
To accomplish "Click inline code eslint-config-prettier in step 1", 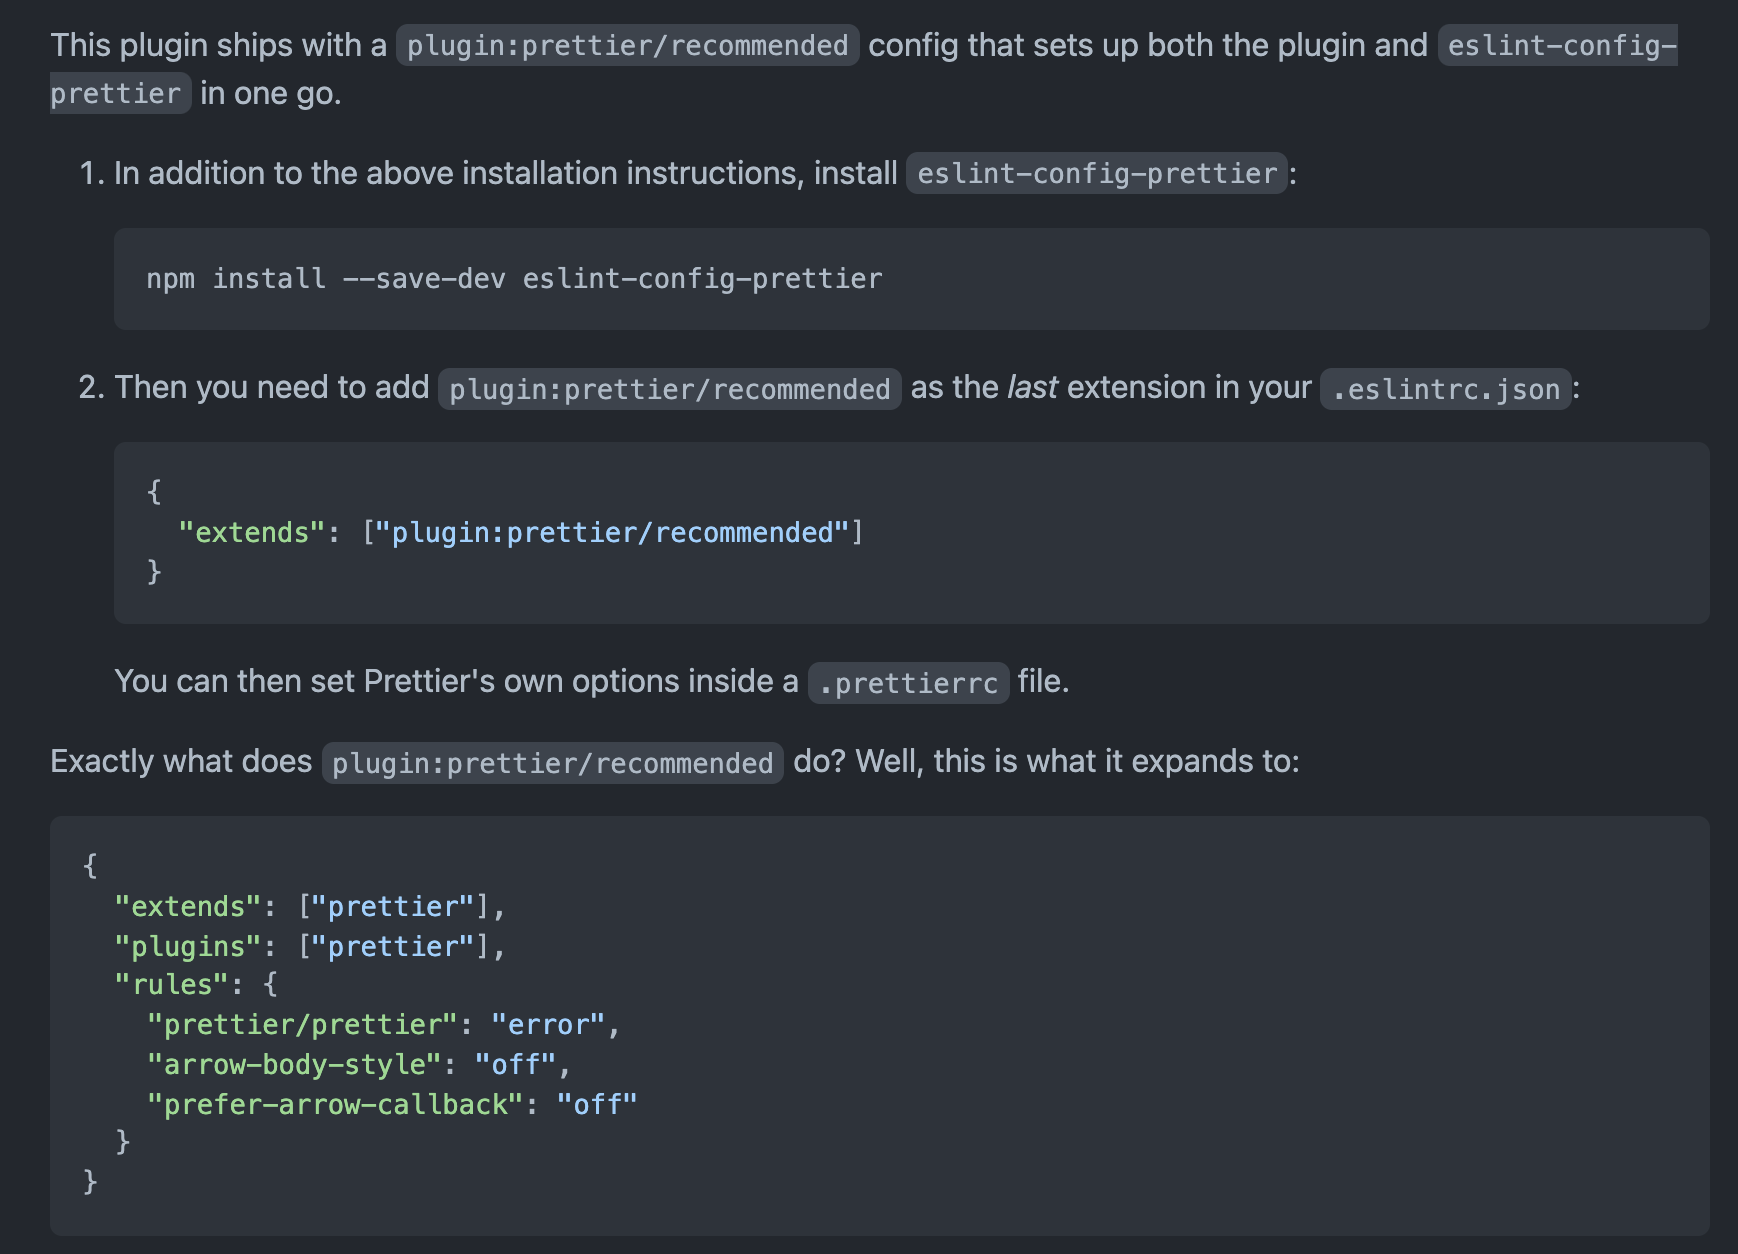I will pyautogui.click(x=1097, y=173).
